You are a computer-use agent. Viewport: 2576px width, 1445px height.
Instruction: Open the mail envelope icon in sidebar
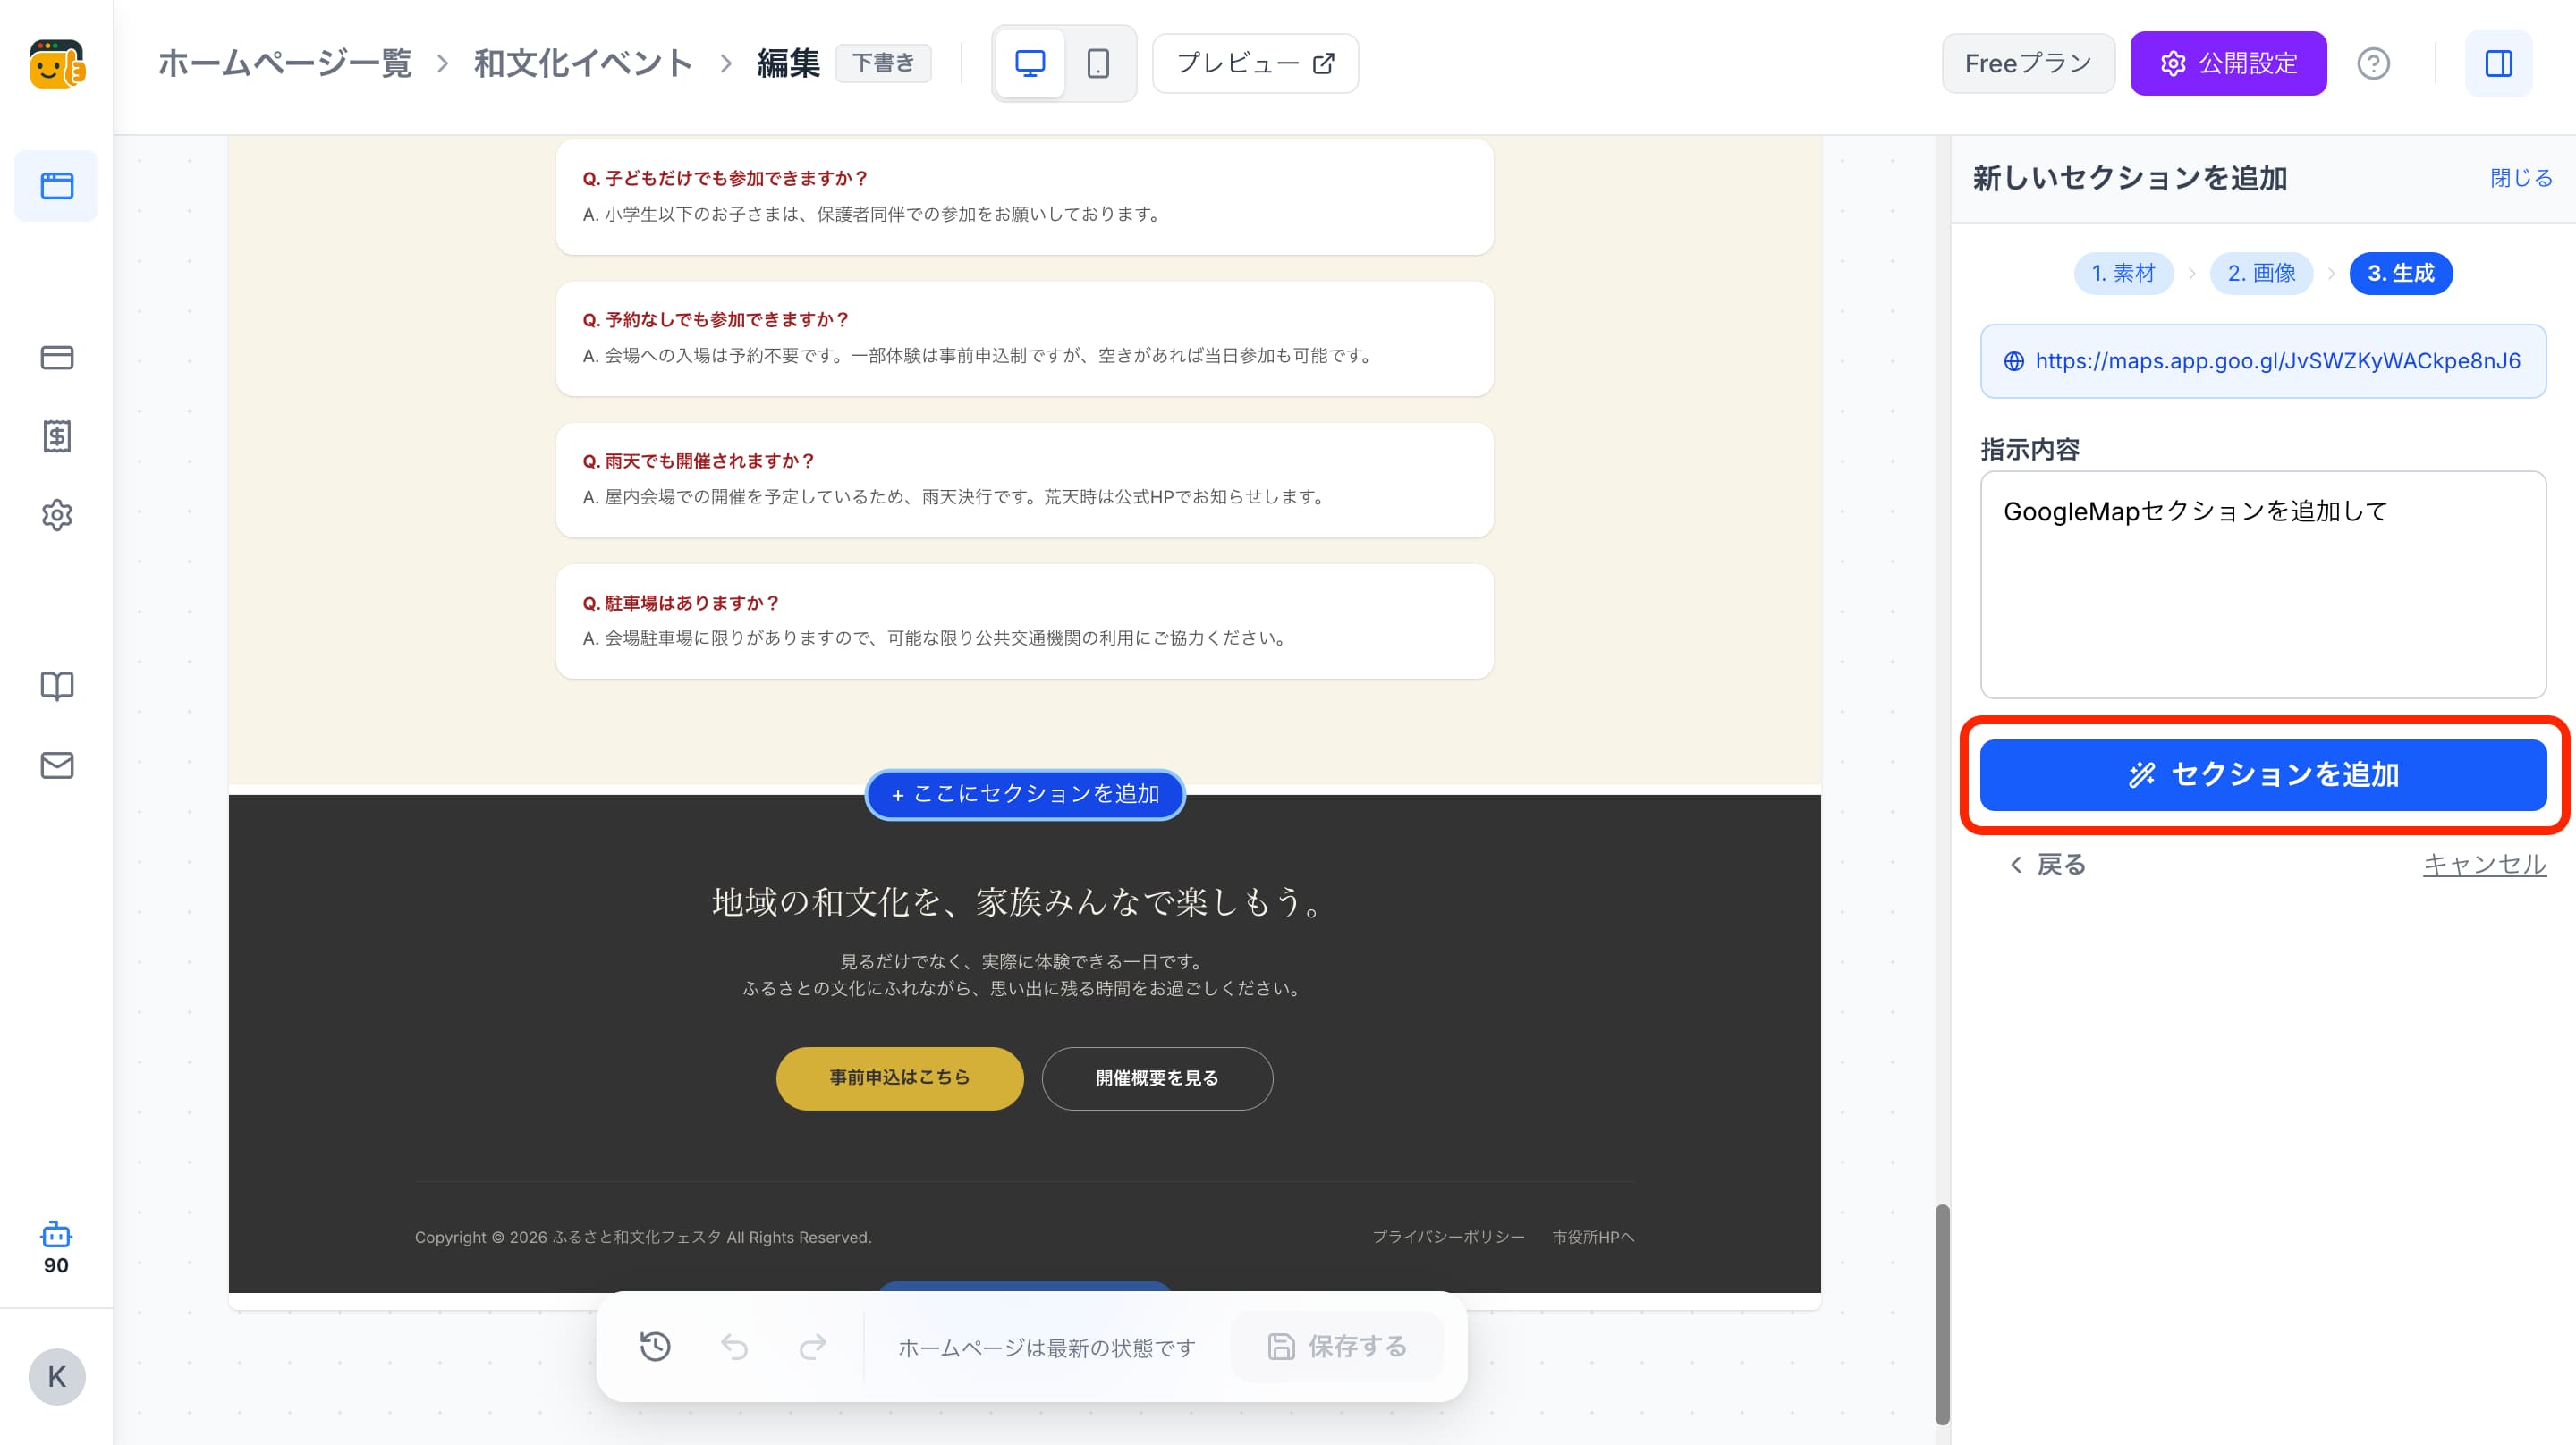[x=57, y=765]
